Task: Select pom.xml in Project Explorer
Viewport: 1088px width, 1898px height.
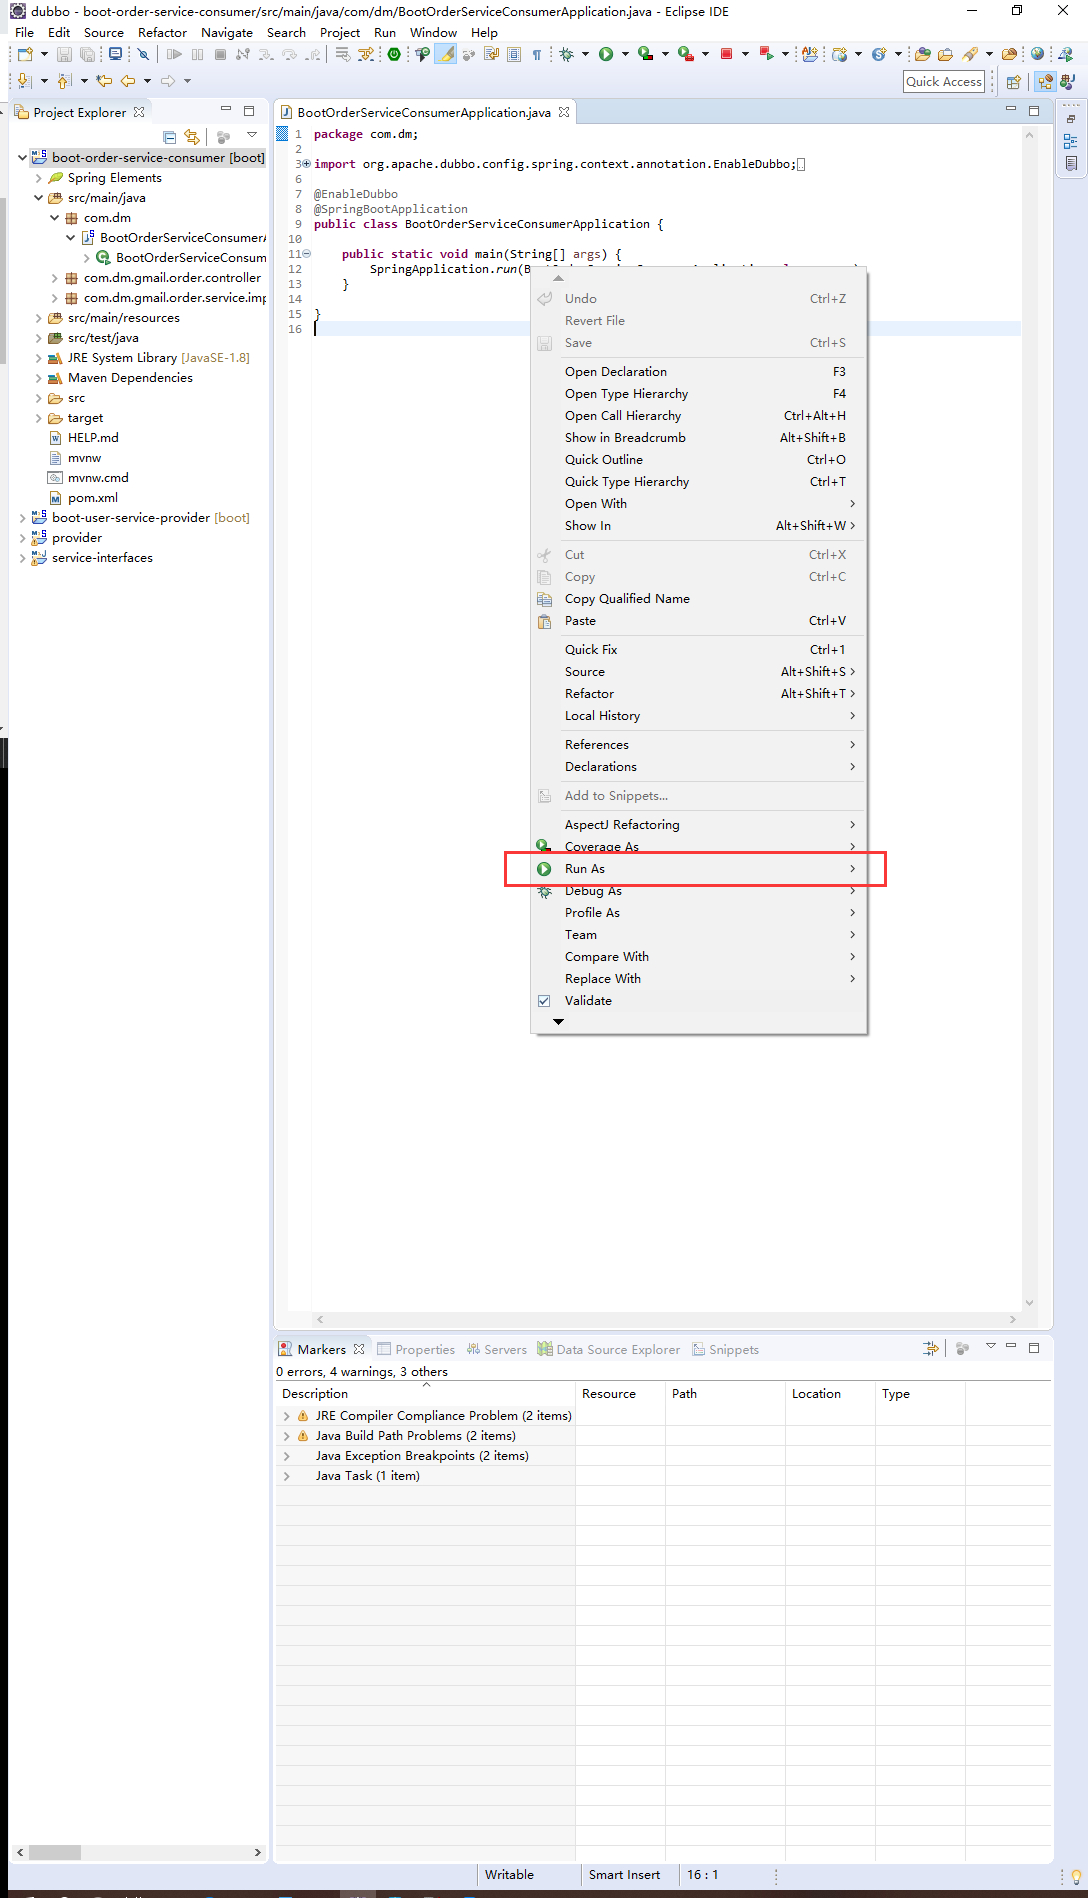Action: [x=92, y=498]
